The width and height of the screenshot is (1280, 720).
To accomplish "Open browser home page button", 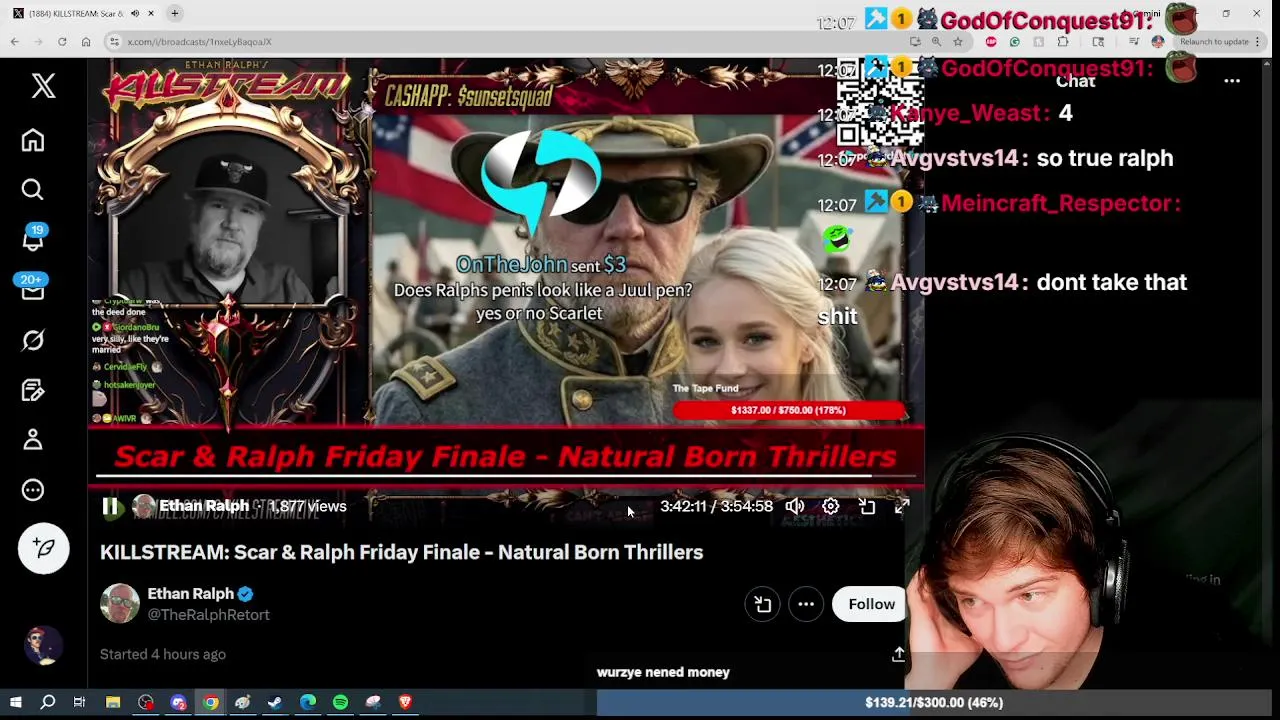I will [x=86, y=42].
